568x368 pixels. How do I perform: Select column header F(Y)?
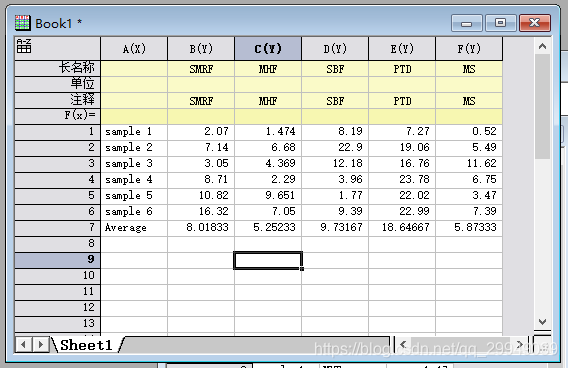469,49
